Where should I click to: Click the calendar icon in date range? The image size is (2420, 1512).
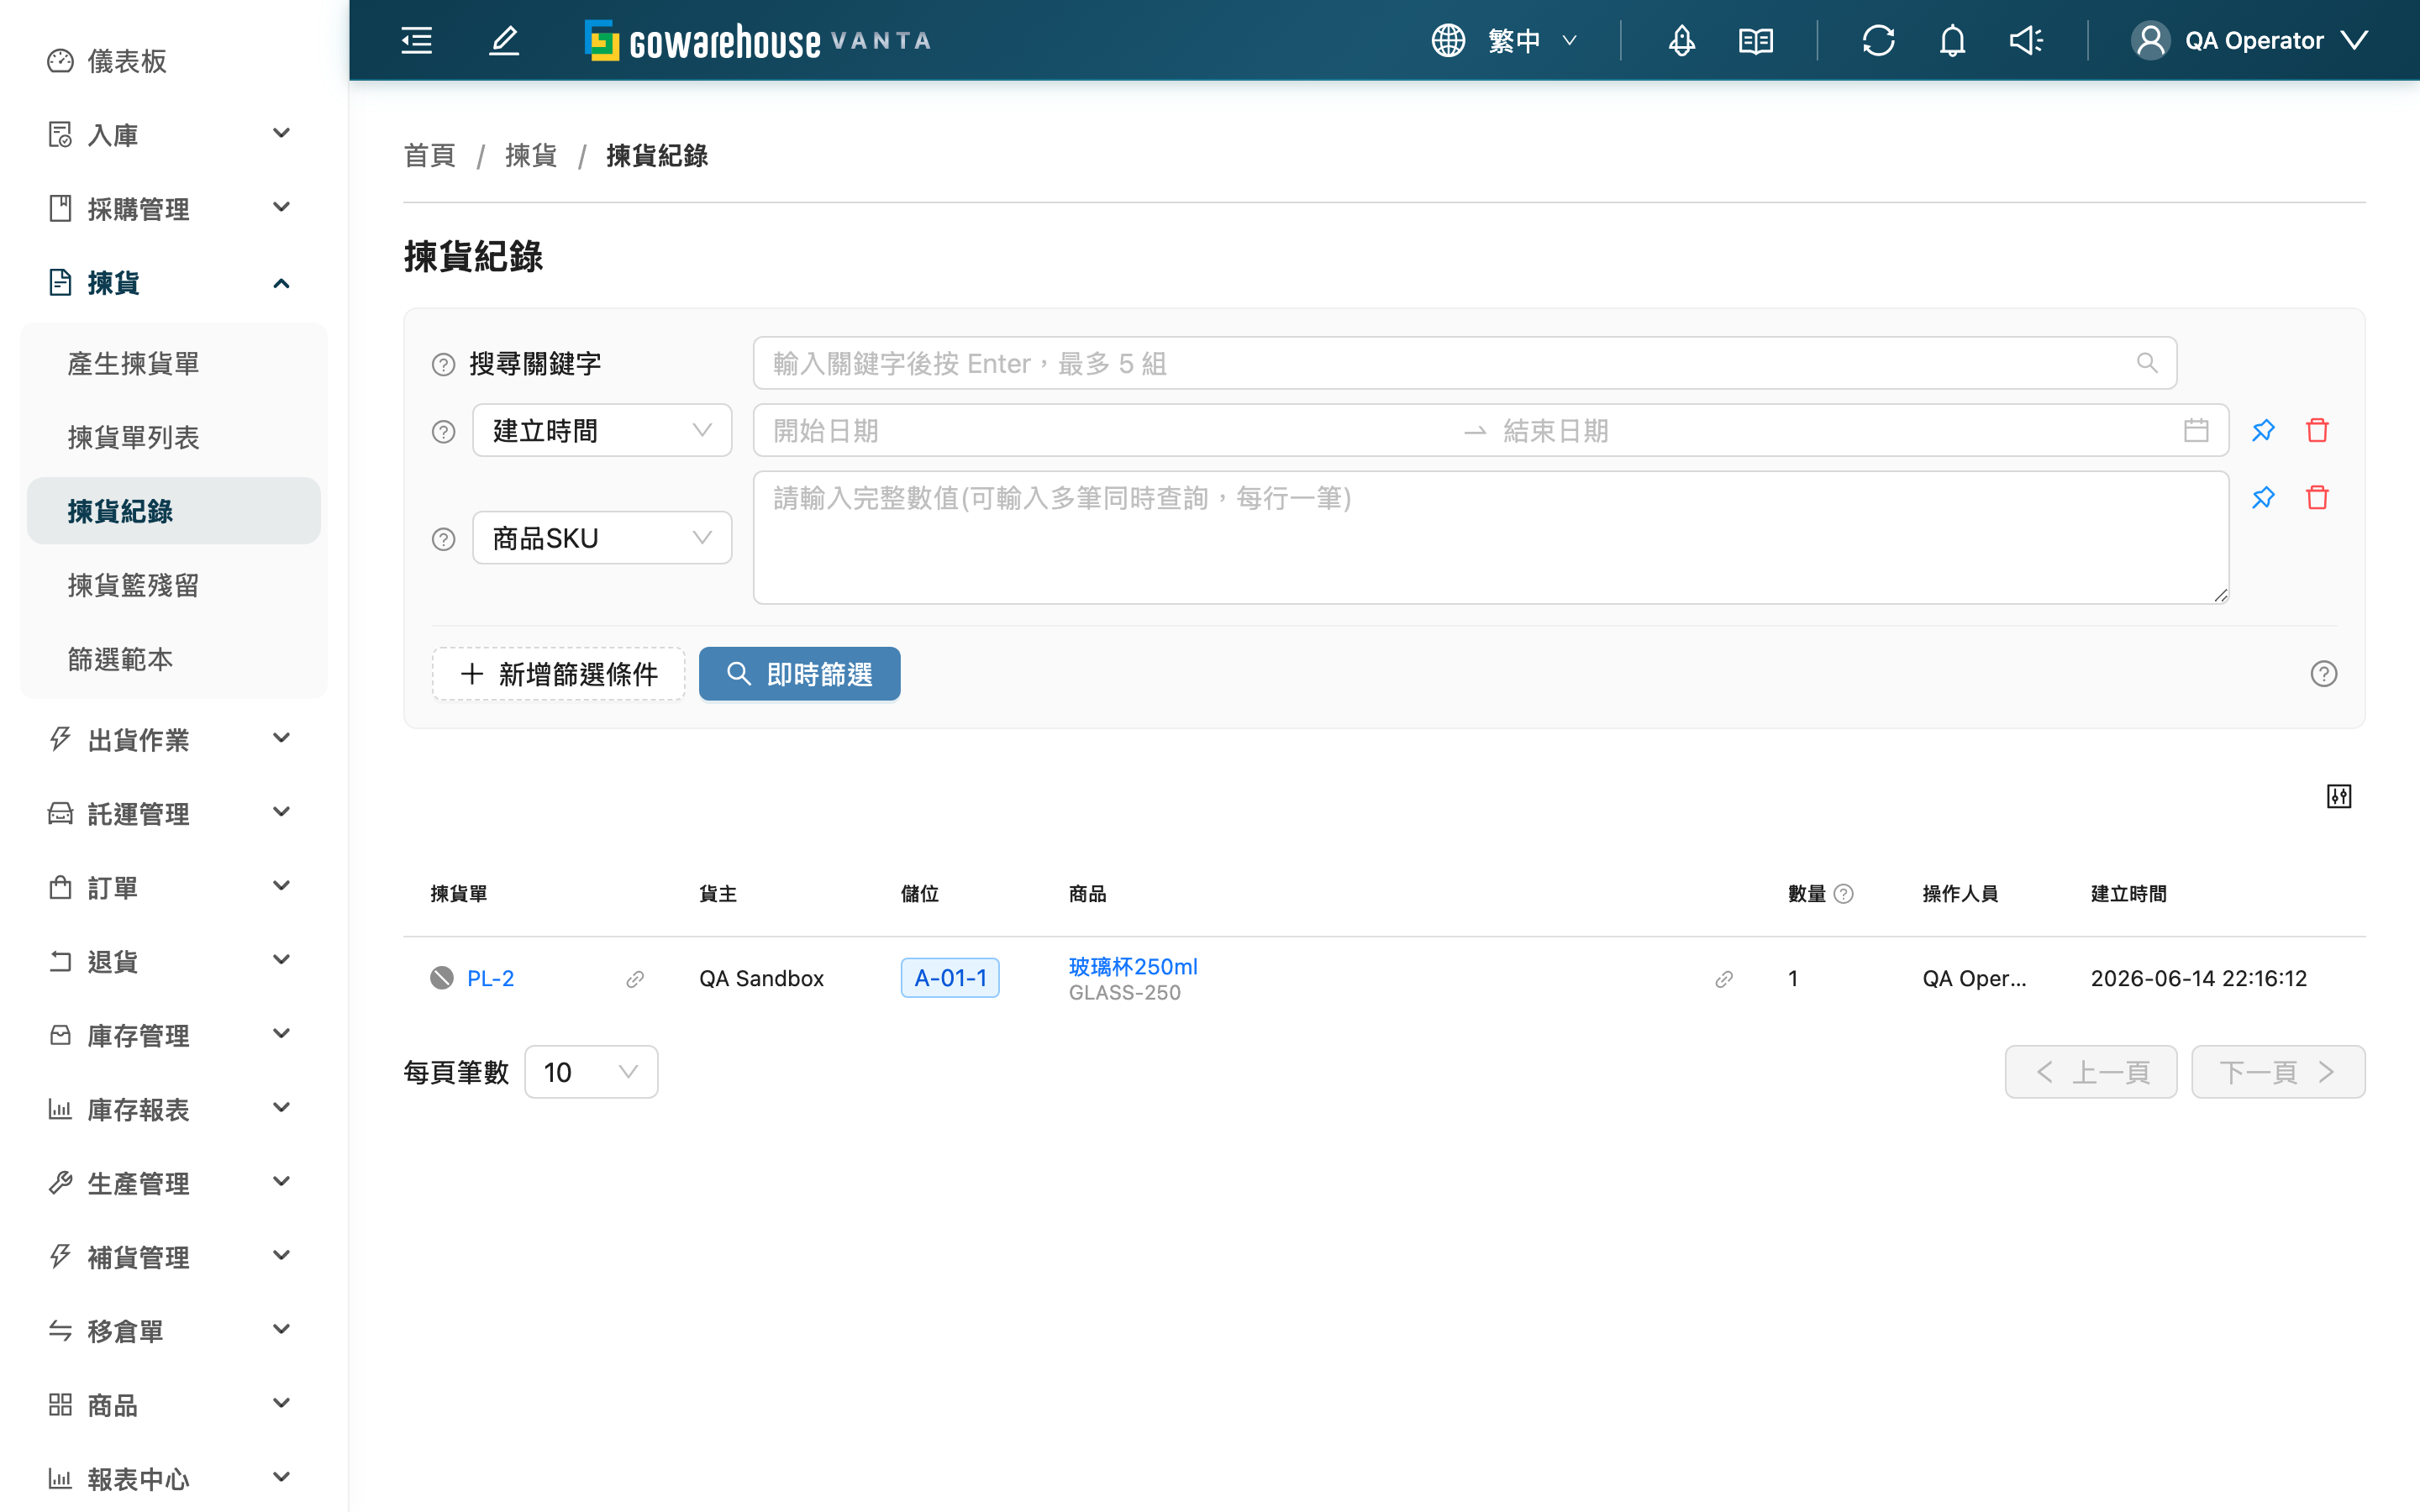click(x=2196, y=431)
